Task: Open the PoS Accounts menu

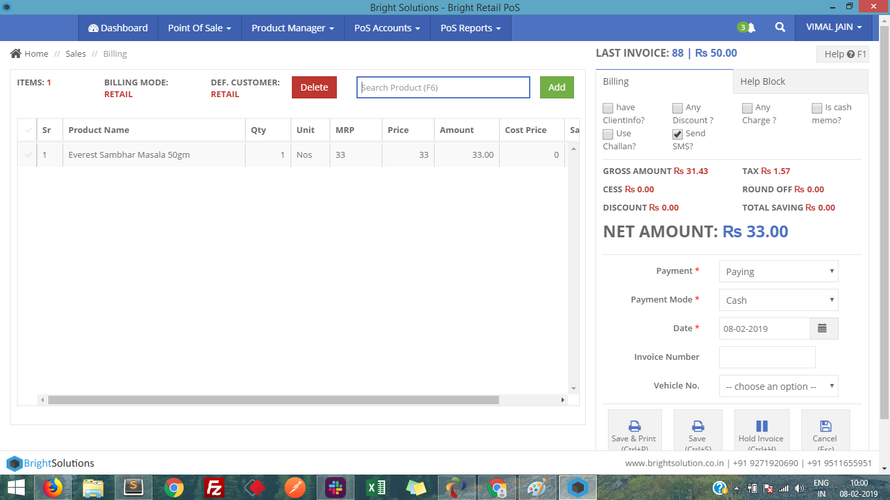Action: pos(387,28)
